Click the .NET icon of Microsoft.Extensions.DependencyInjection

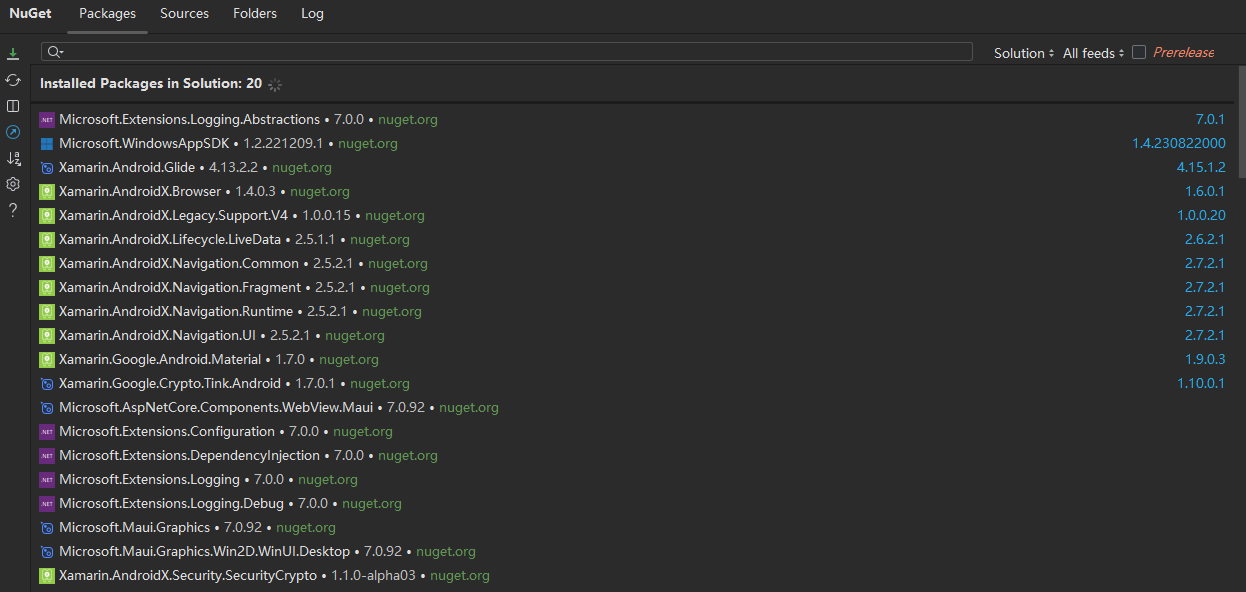click(46, 455)
